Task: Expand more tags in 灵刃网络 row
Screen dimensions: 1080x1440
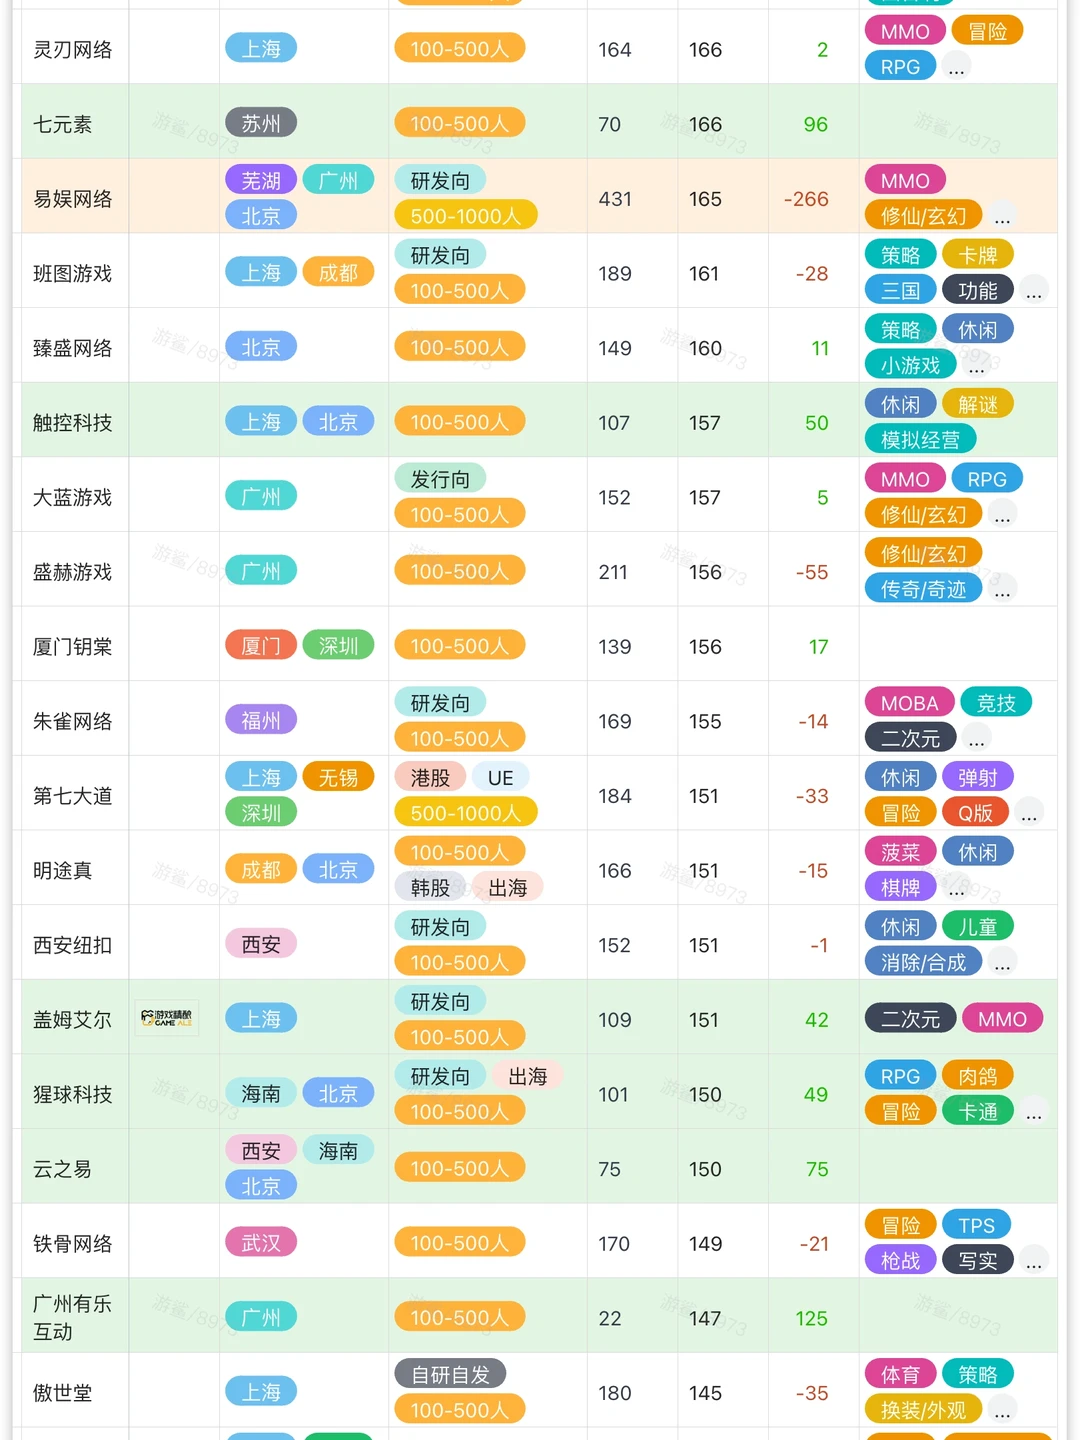Action: point(956,67)
